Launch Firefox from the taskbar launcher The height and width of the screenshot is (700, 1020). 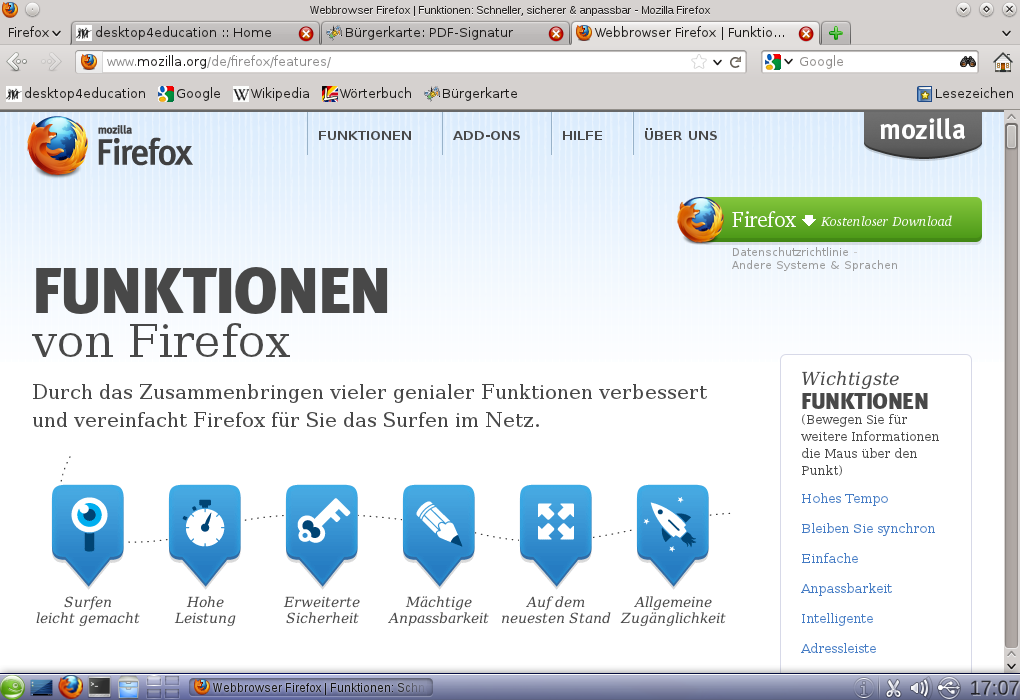[70, 687]
